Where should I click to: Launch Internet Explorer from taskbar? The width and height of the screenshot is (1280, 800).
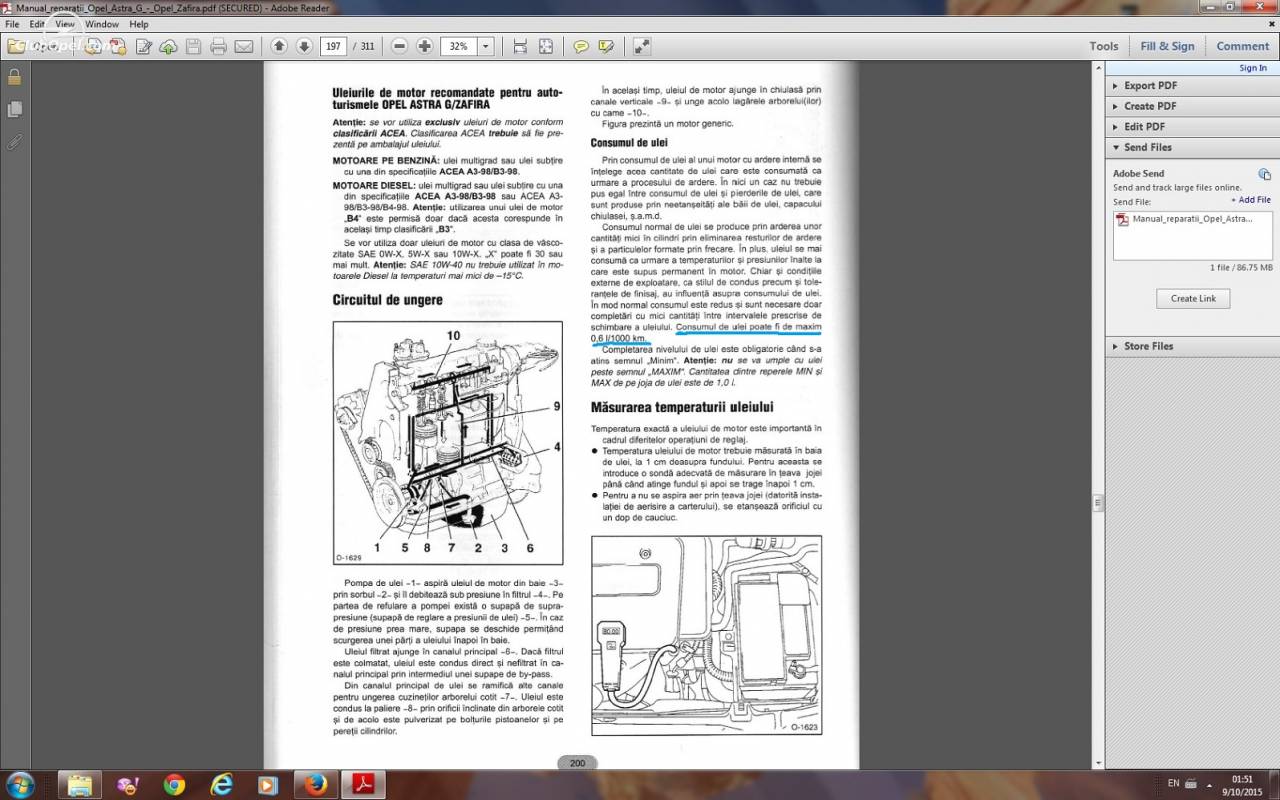pos(222,785)
